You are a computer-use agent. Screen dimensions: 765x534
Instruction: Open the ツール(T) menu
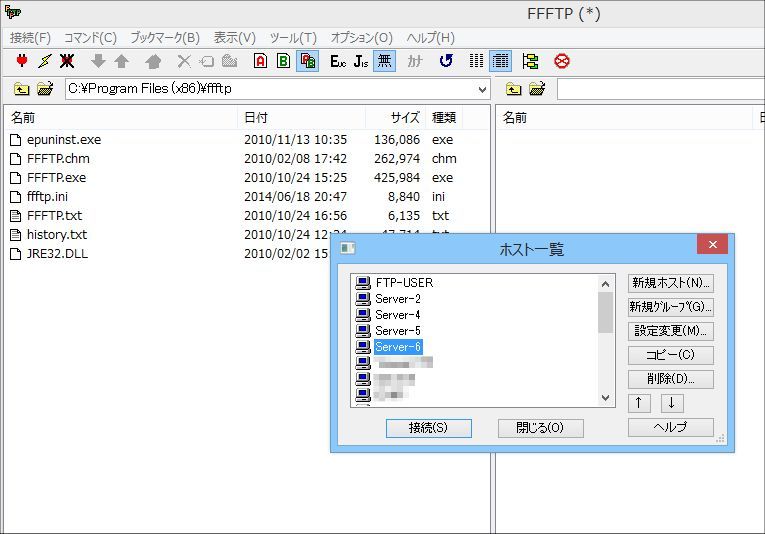[293, 38]
